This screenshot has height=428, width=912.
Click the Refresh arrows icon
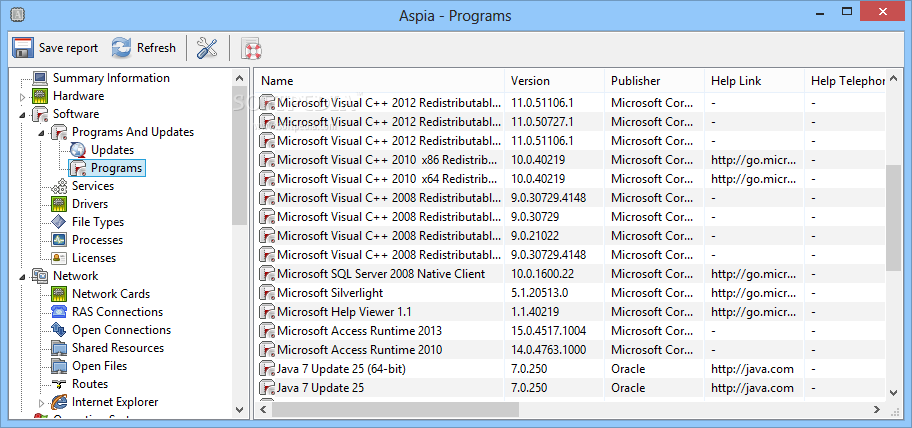tap(122, 48)
